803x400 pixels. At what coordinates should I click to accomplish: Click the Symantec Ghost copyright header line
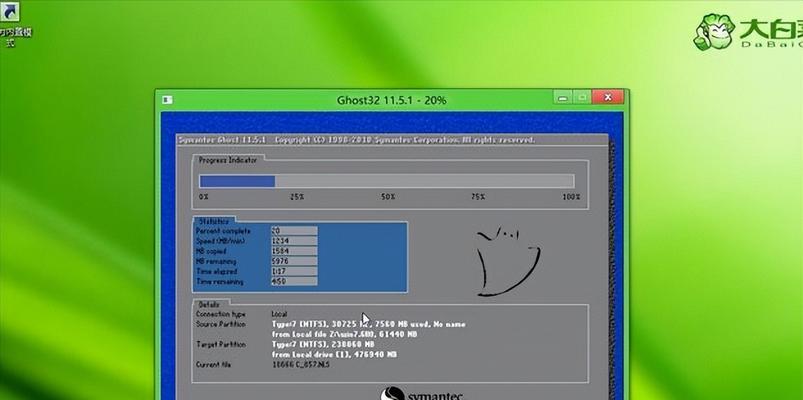pyautogui.click(x=356, y=140)
